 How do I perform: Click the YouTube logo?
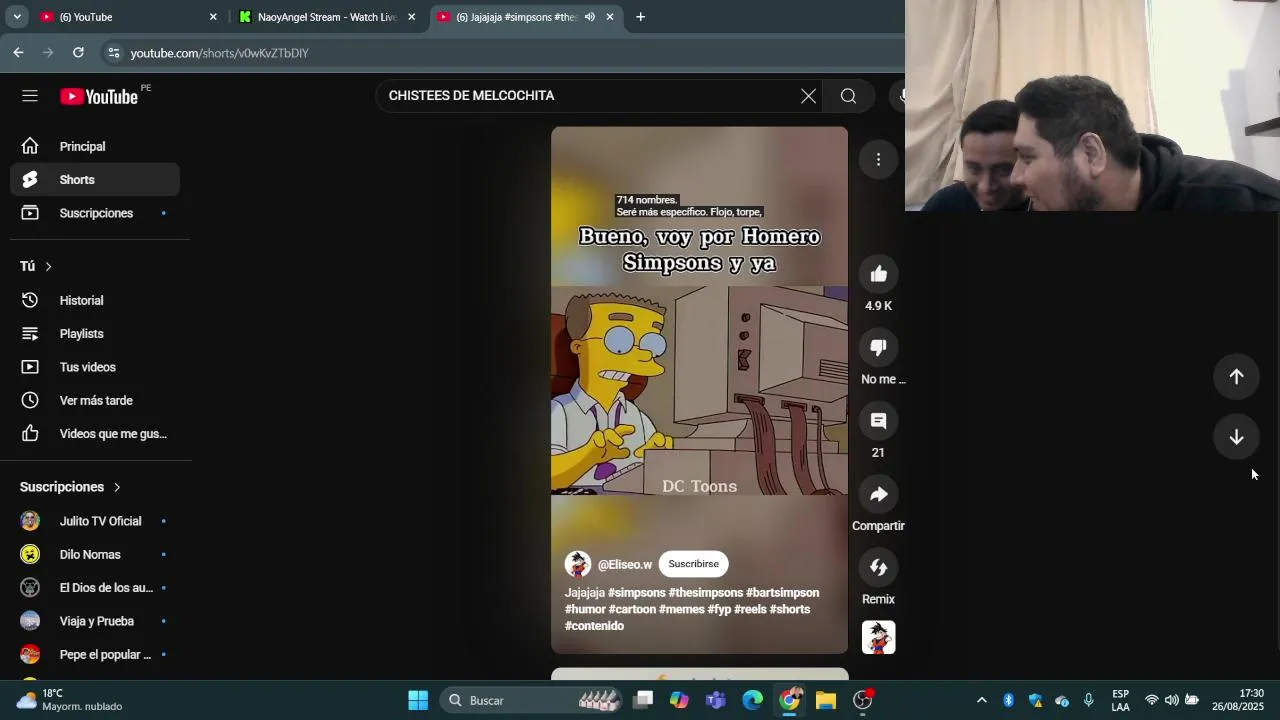click(x=99, y=96)
